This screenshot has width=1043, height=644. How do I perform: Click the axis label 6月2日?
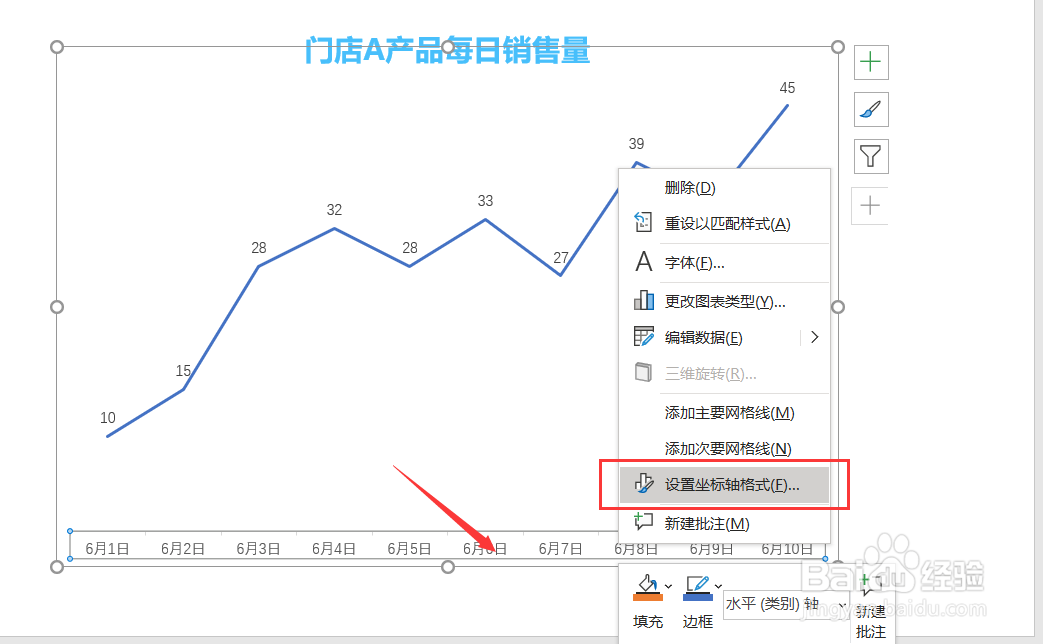click(183, 549)
